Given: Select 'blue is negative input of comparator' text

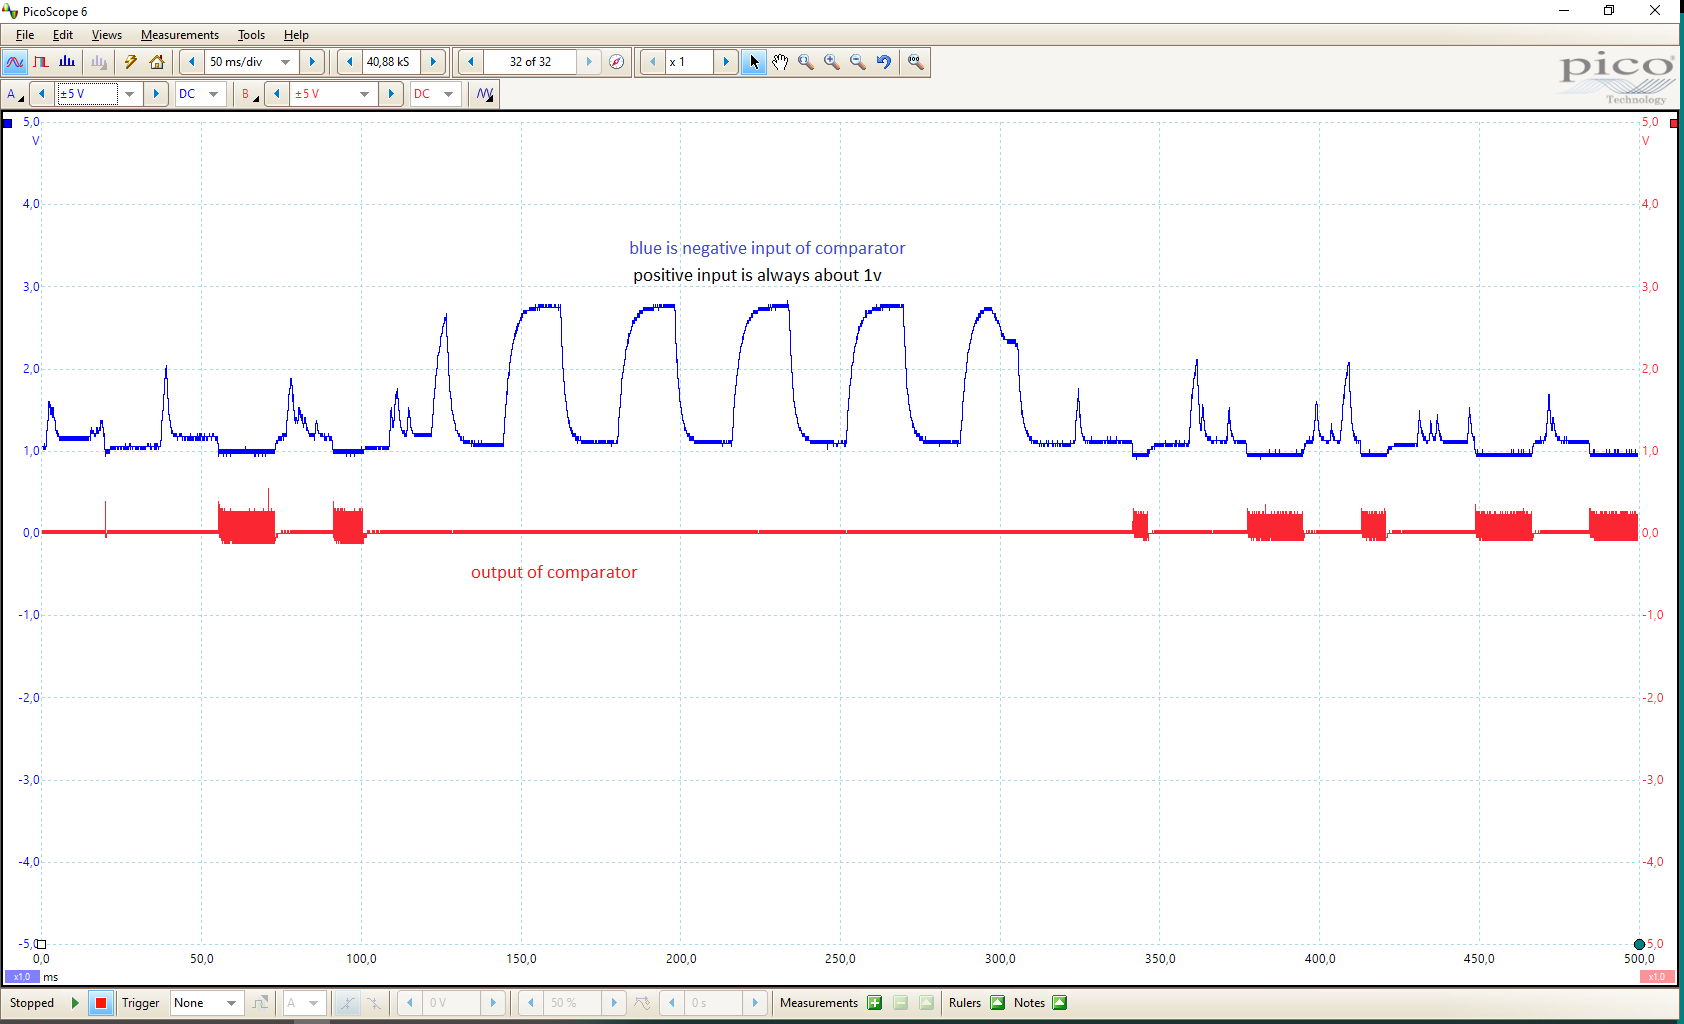Looking at the screenshot, I should (x=767, y=248).
